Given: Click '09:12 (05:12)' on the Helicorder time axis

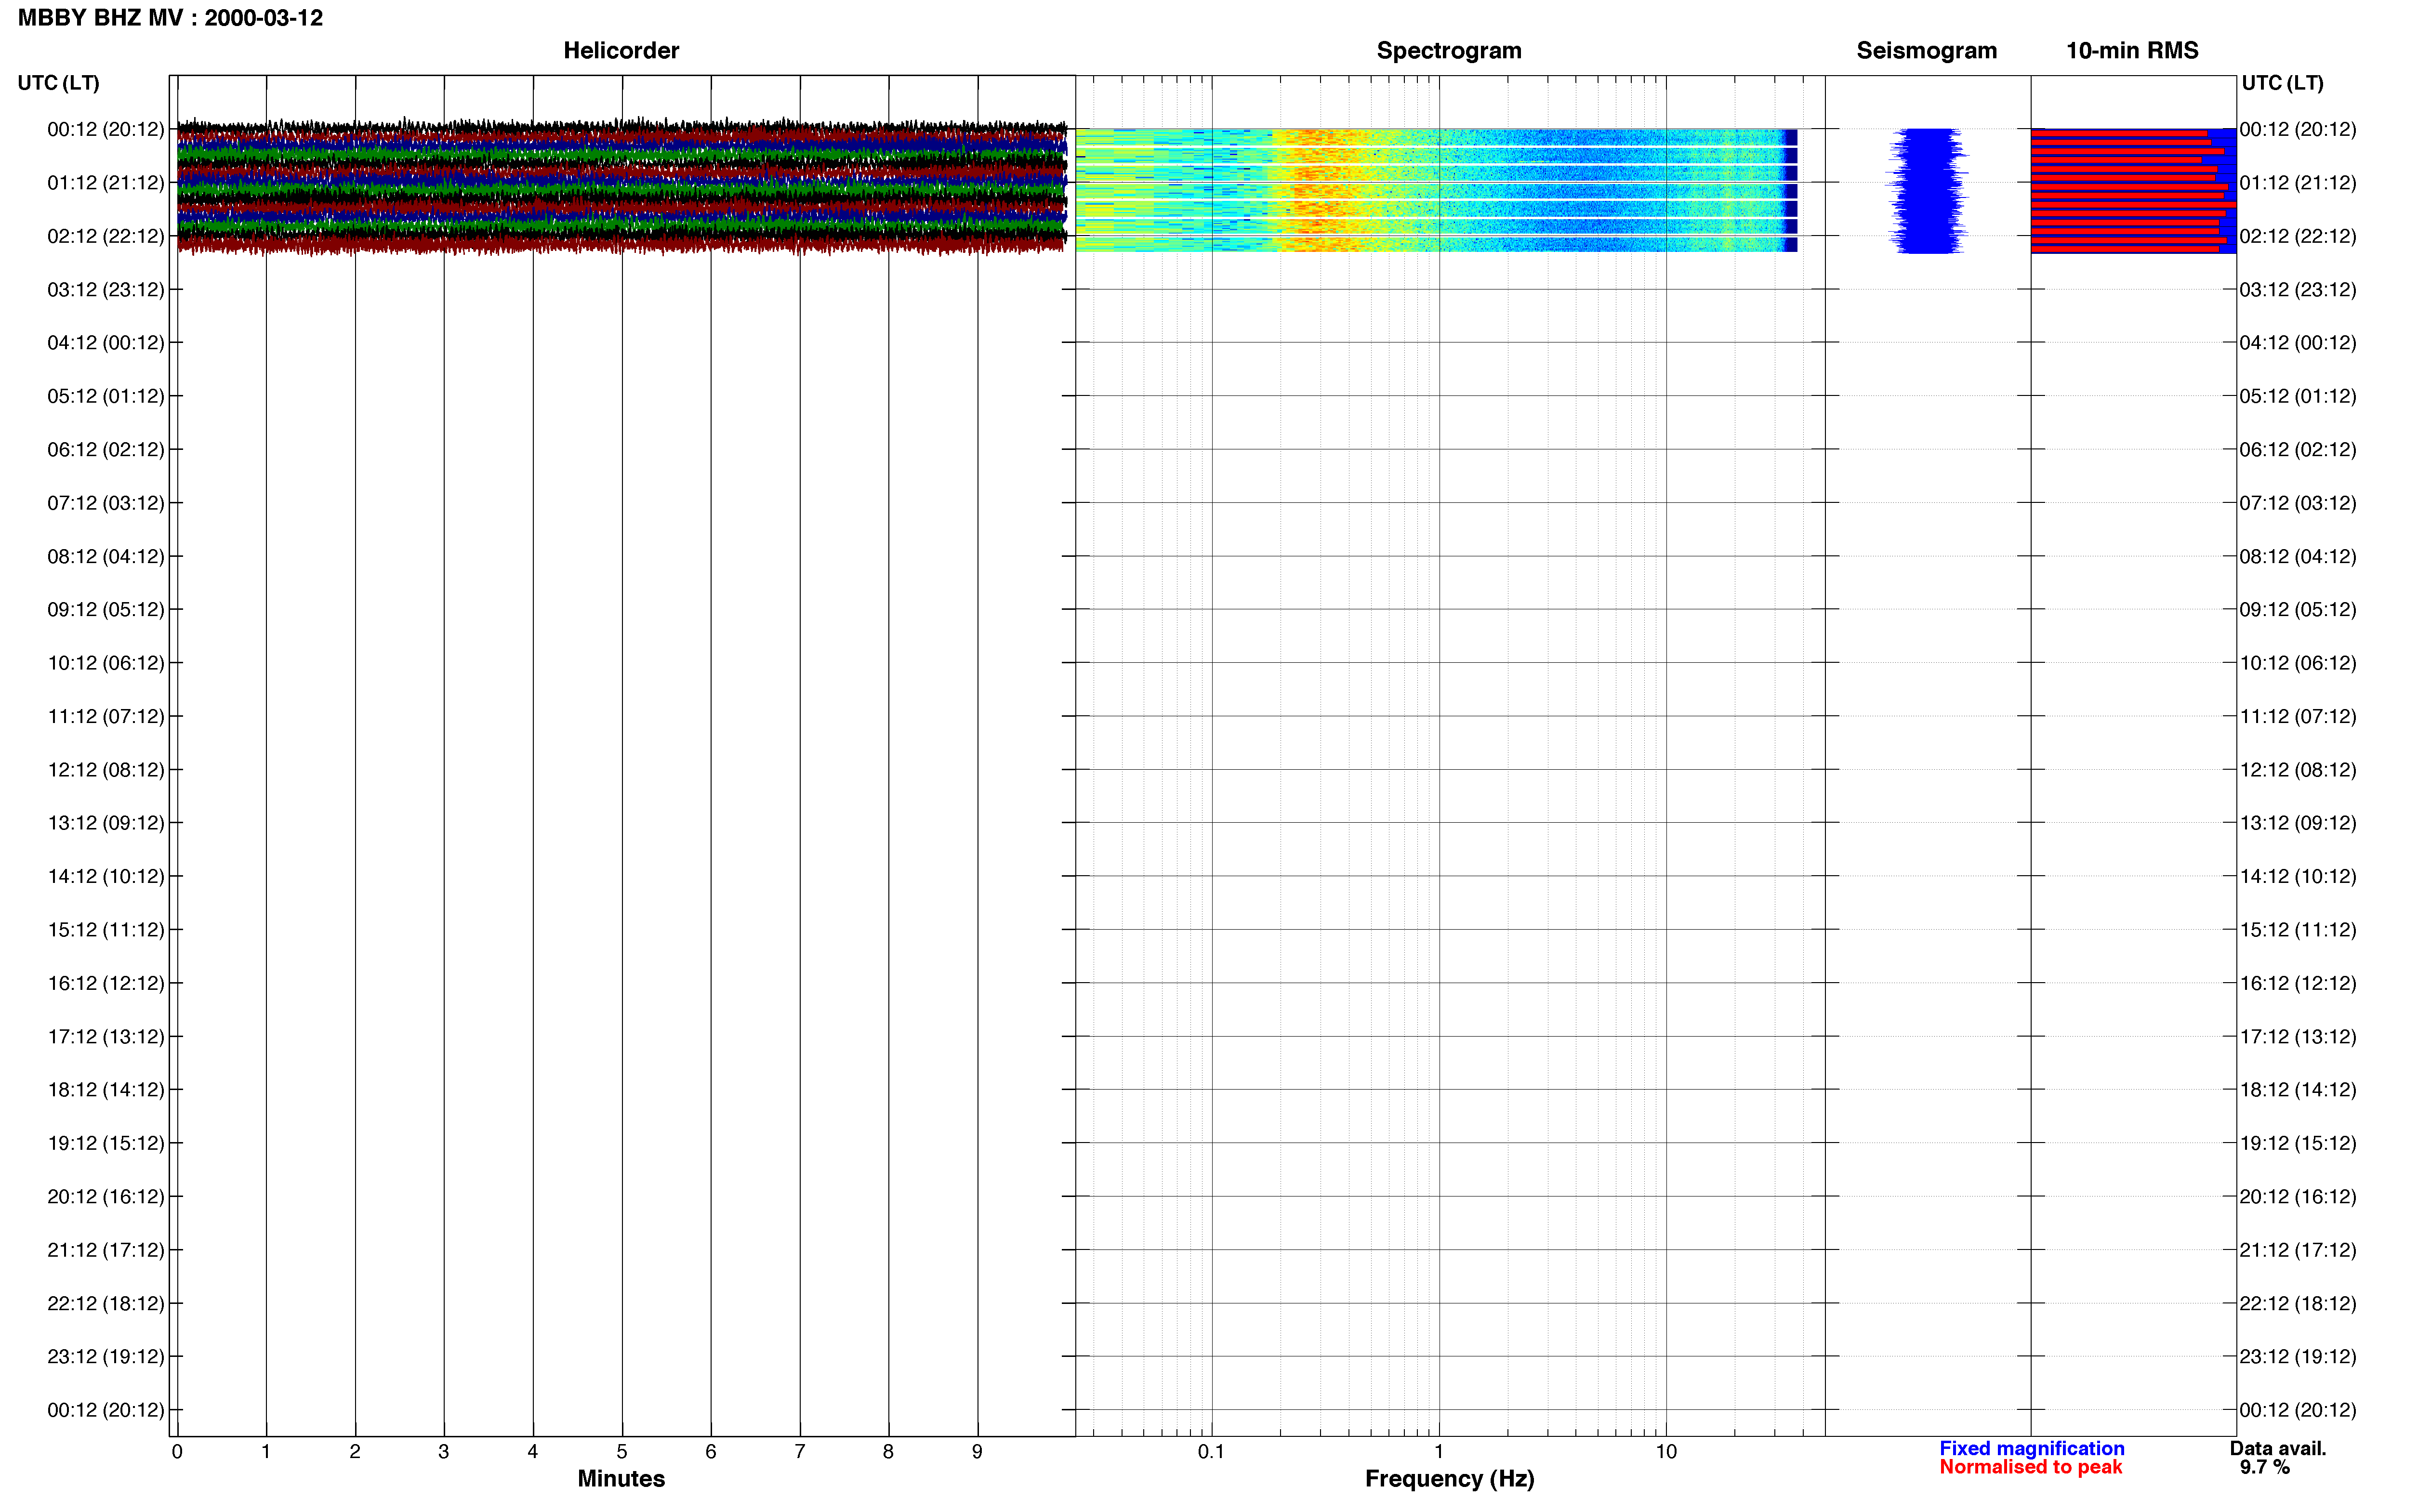Looking at the screenshot, I should [106, 609].
